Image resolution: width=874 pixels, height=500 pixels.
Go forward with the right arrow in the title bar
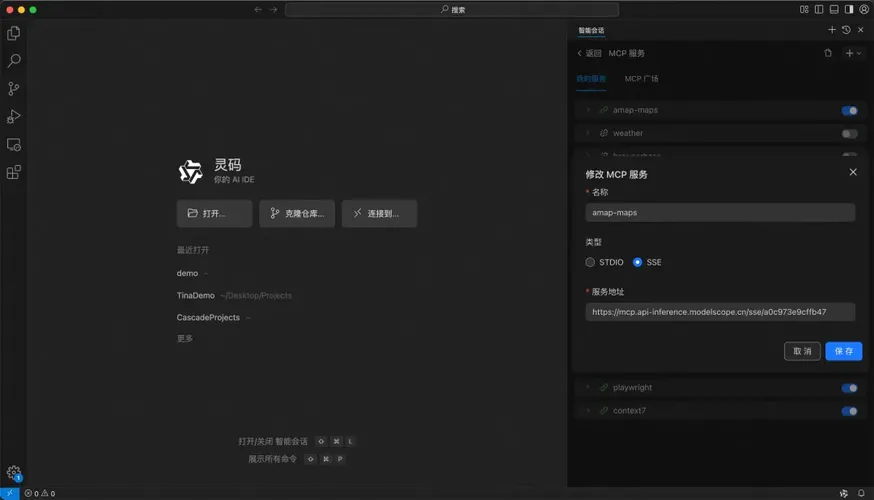pyautogui.click(x=273, y=9)
